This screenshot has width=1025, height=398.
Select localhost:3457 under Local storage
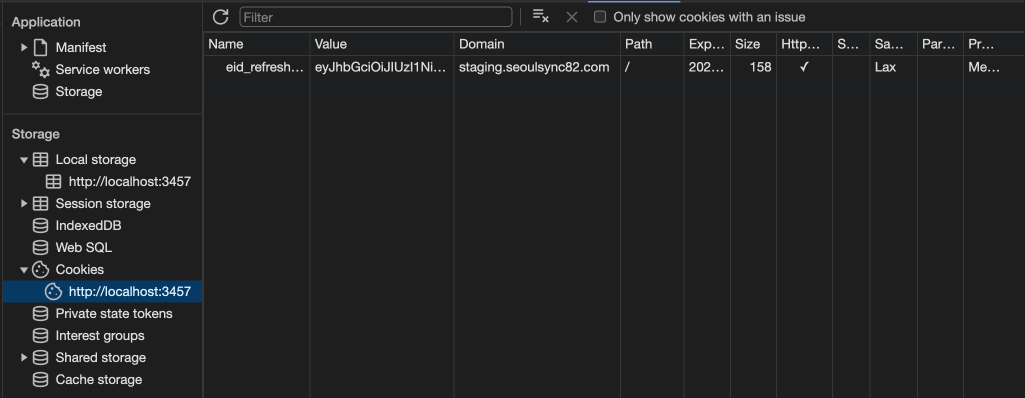tap(130, 182)
